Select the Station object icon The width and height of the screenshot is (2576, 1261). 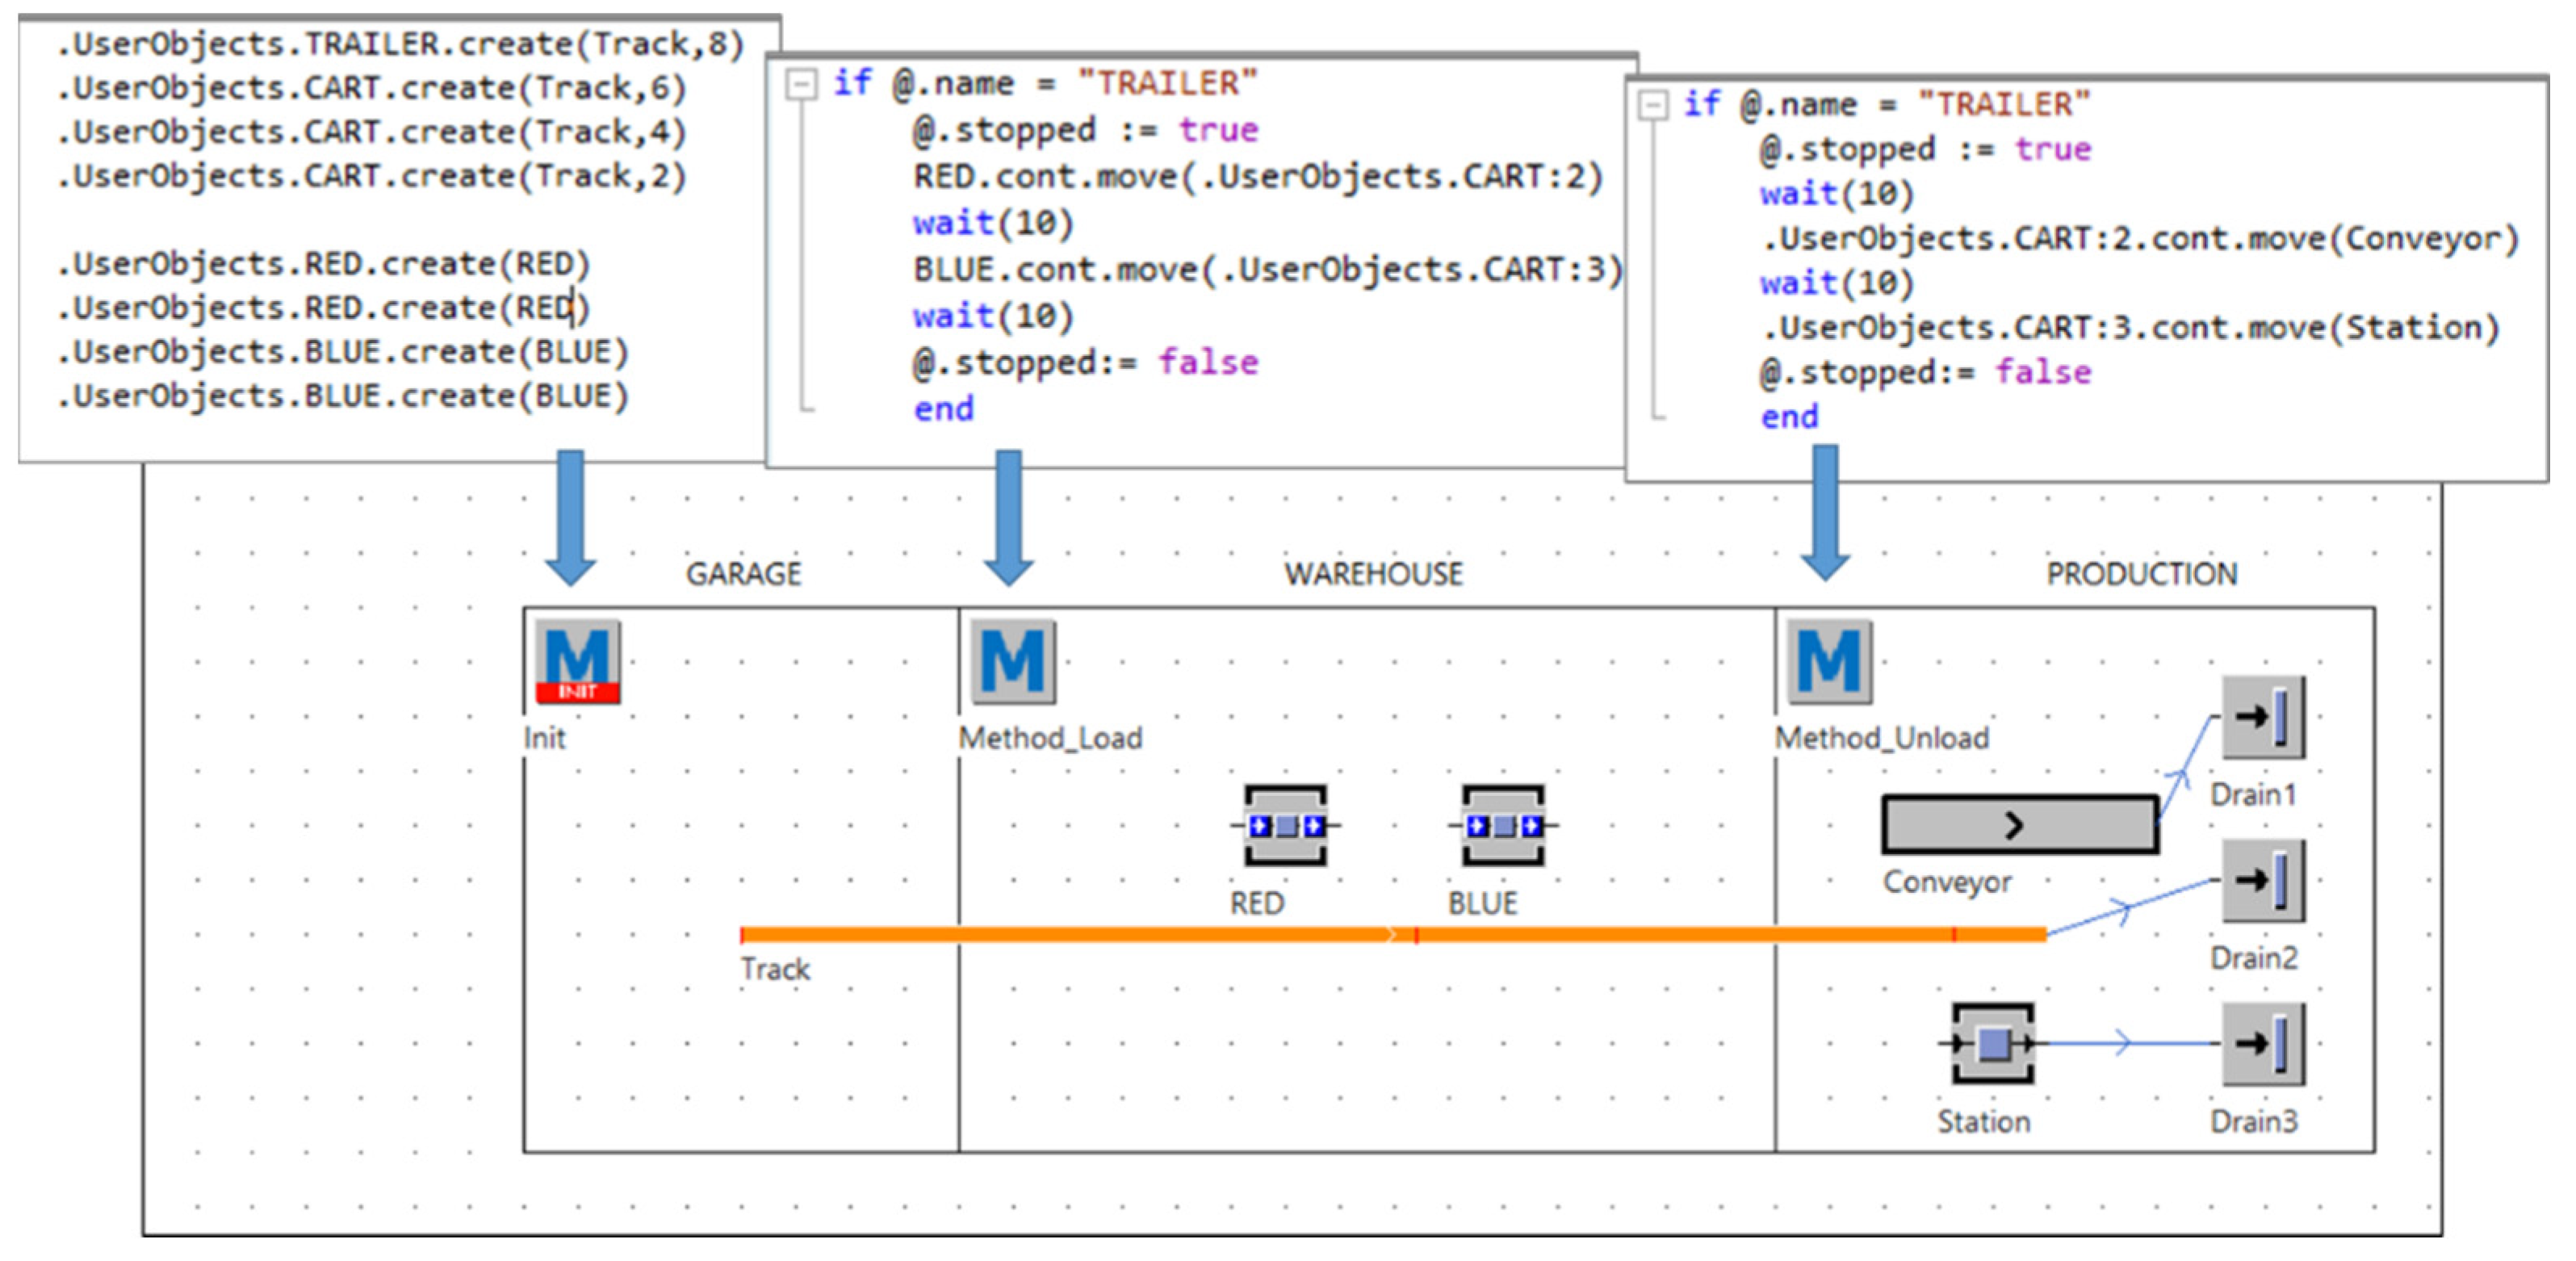(1992, 1043)
